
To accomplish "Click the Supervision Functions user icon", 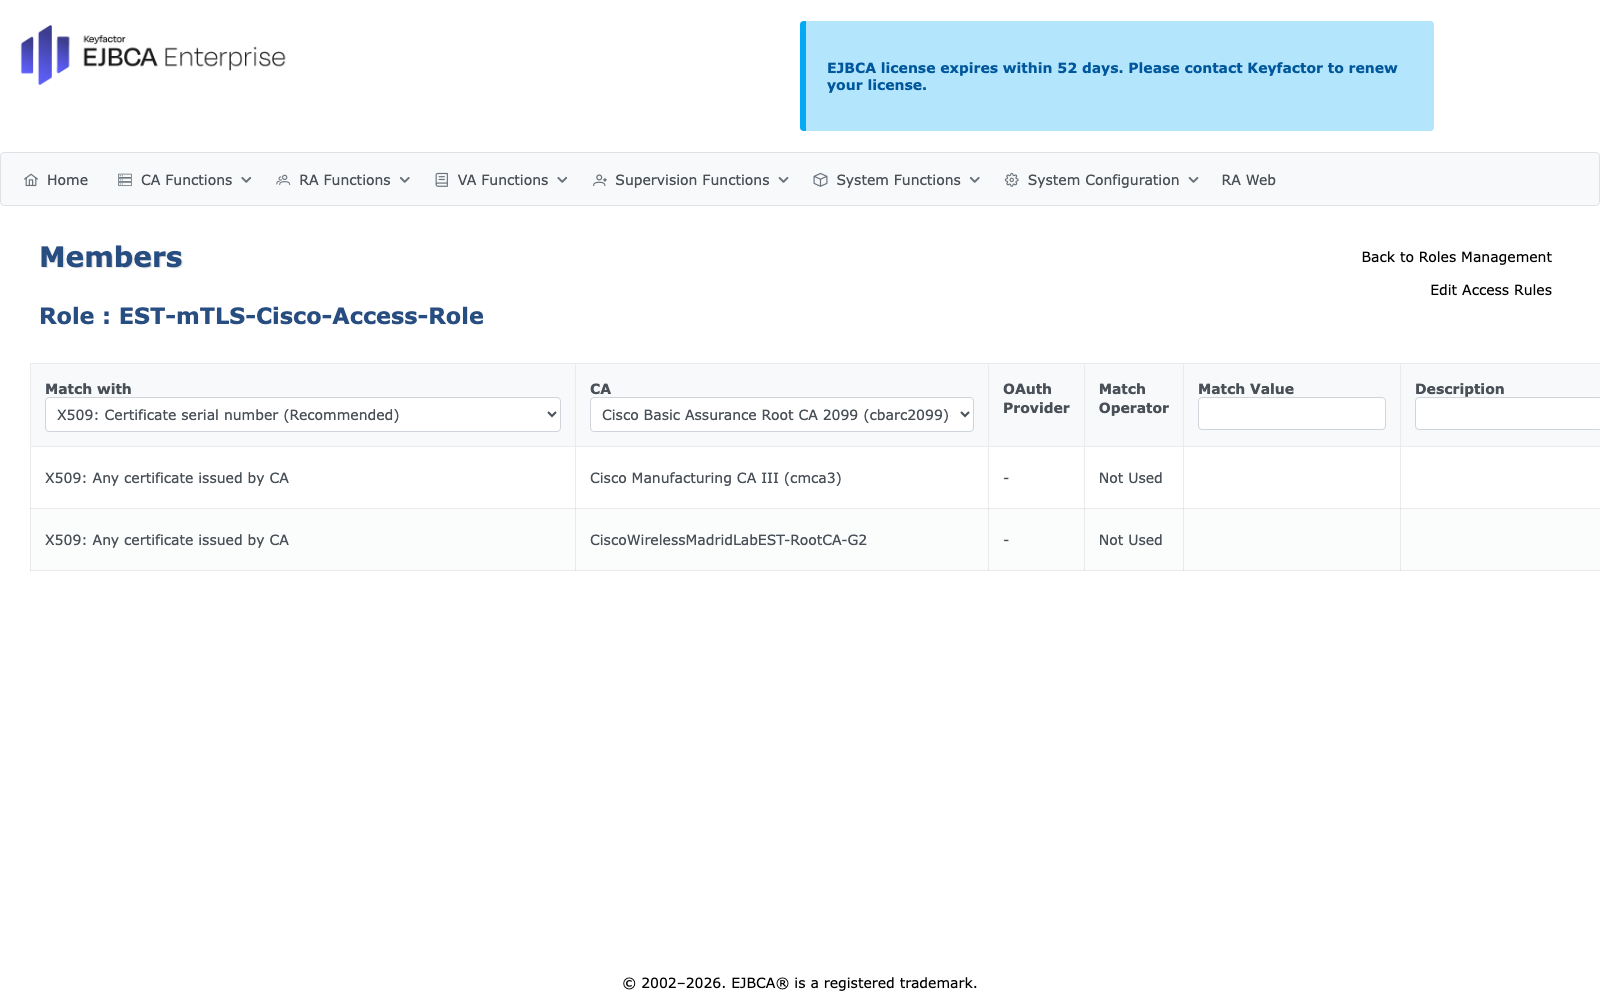I will pyautogui.click(x=600, y=180).
